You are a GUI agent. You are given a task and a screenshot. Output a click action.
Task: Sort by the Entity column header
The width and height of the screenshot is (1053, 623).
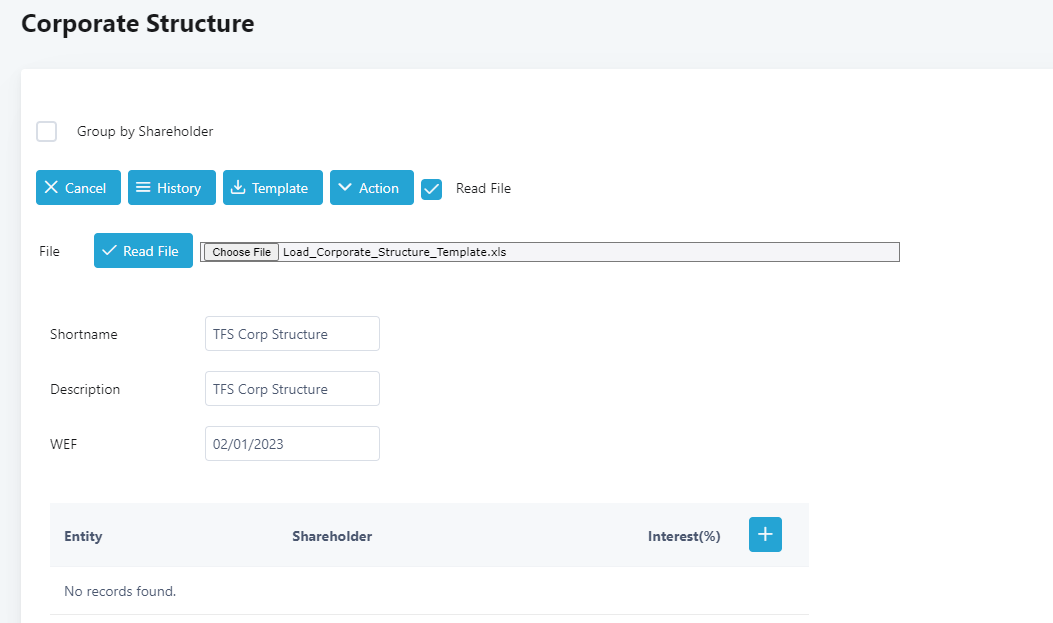click(x=83, y=536)
